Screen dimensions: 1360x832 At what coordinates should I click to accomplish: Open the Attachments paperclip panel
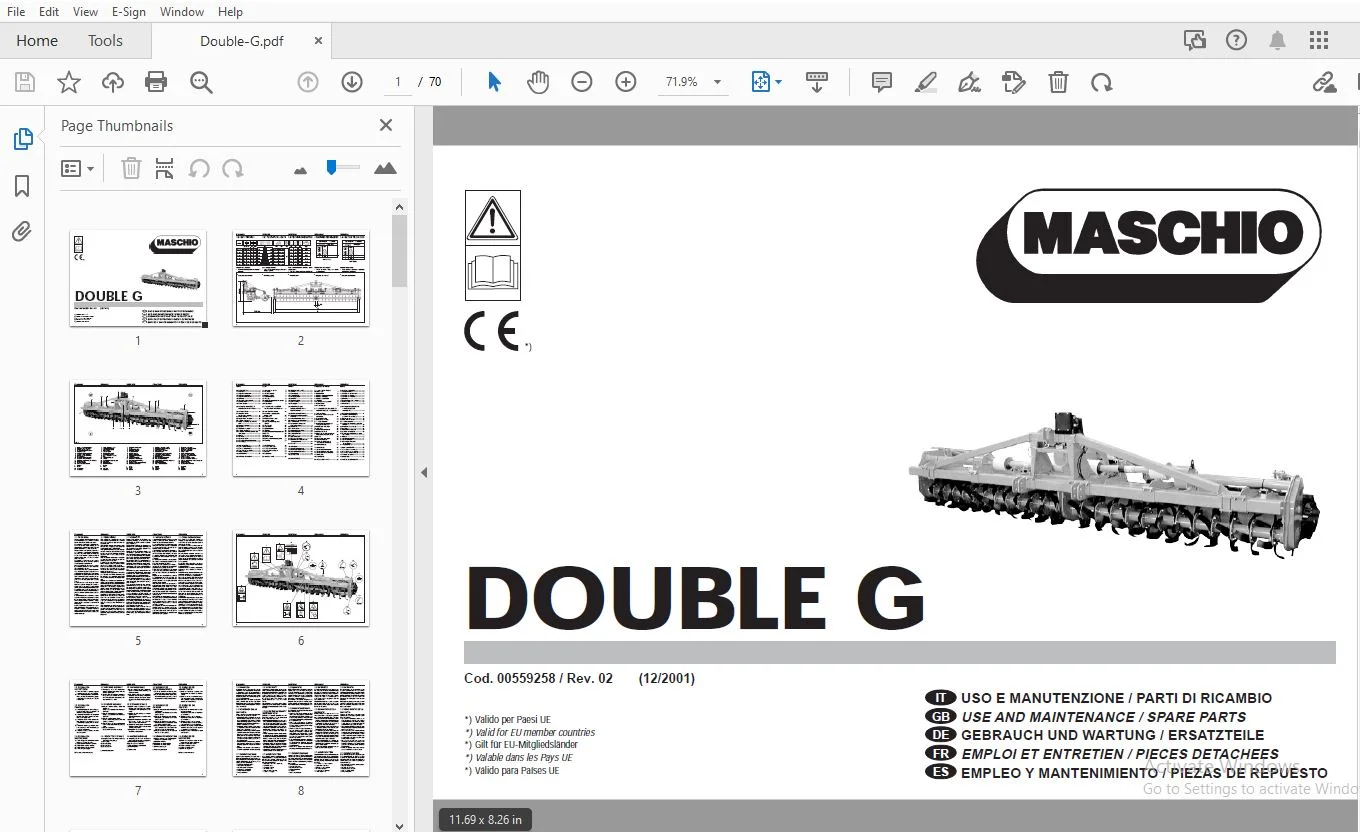(22, 232)
